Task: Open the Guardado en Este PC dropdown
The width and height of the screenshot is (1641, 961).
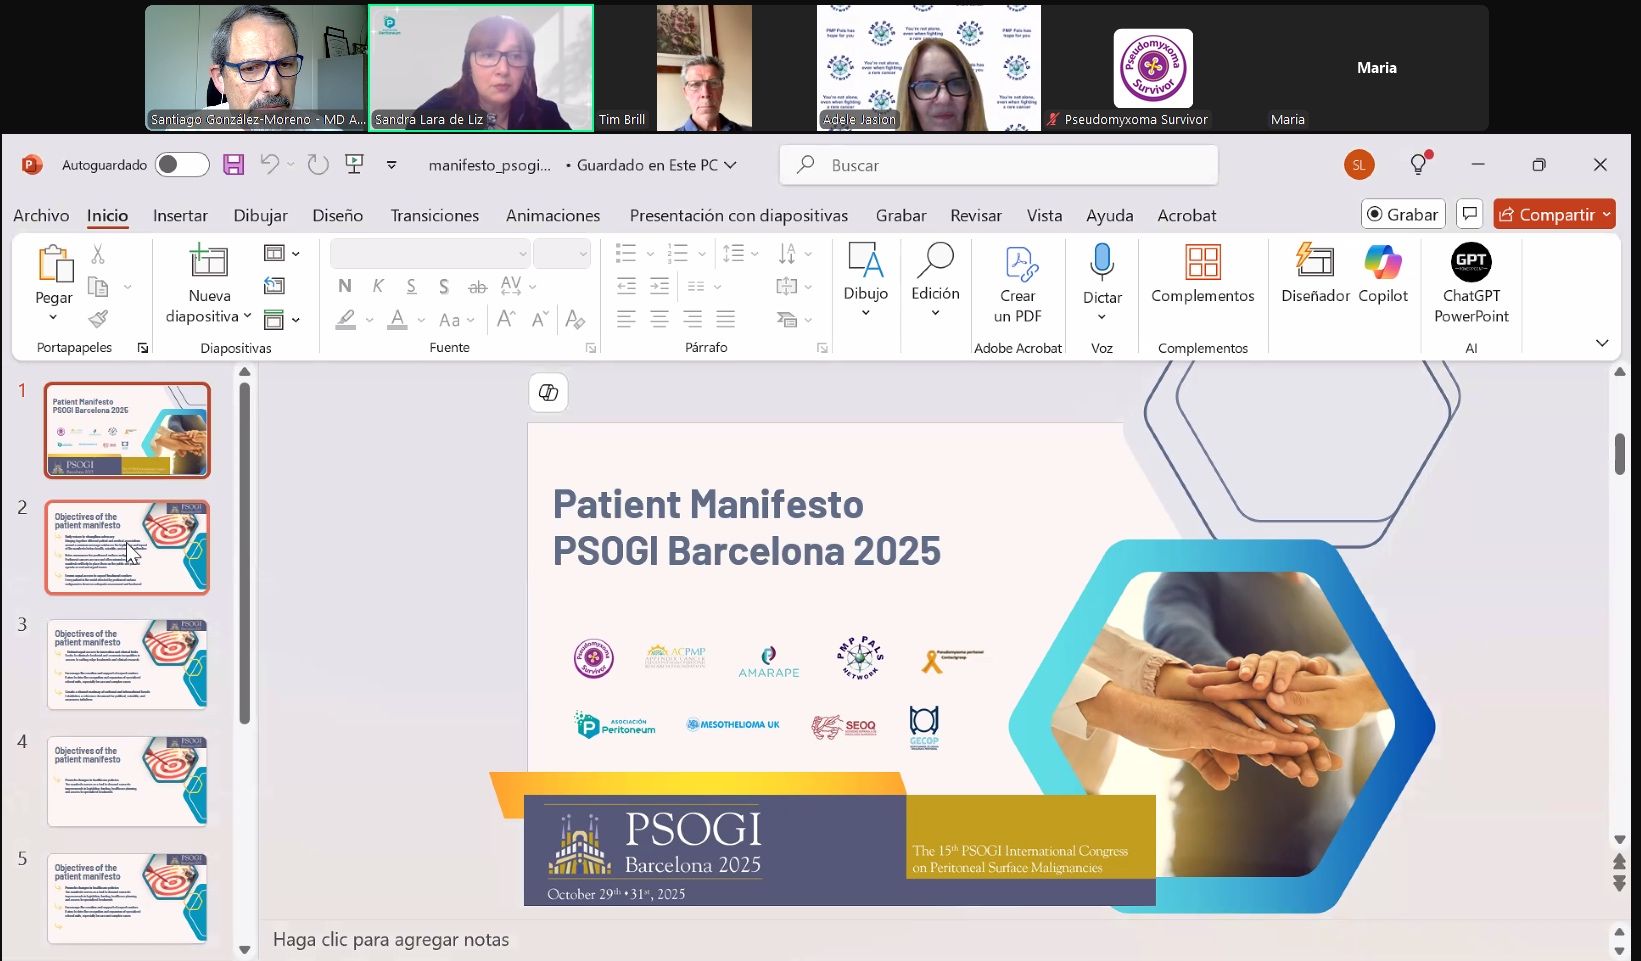Action: point(657,165)
